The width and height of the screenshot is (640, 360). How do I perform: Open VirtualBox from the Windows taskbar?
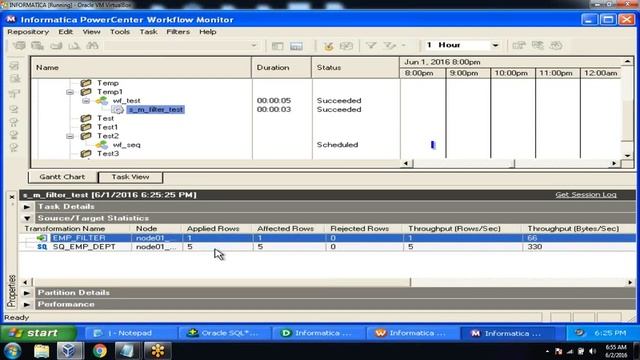pos(68,351)
